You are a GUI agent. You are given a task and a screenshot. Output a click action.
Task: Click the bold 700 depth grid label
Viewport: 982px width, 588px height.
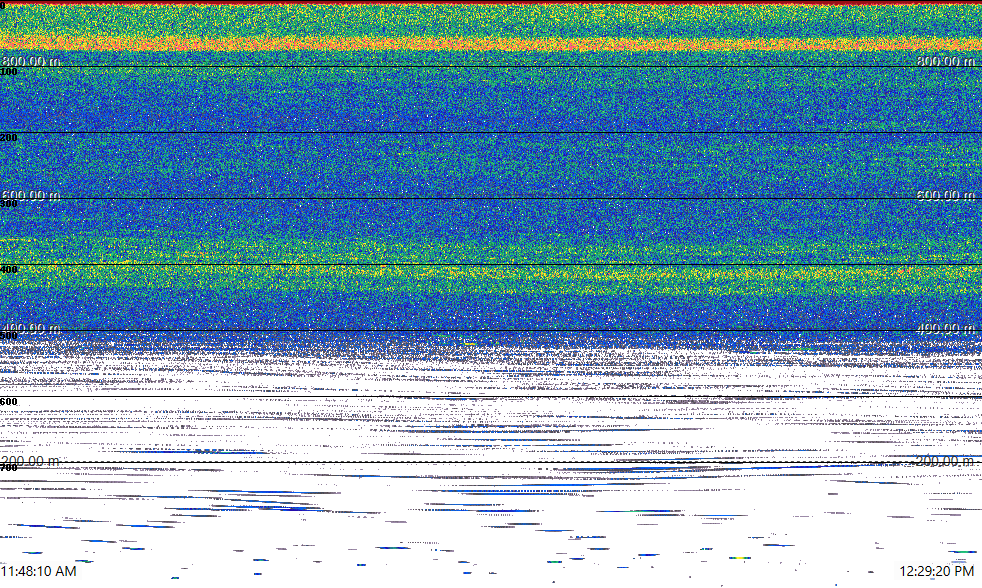[9, 468]
